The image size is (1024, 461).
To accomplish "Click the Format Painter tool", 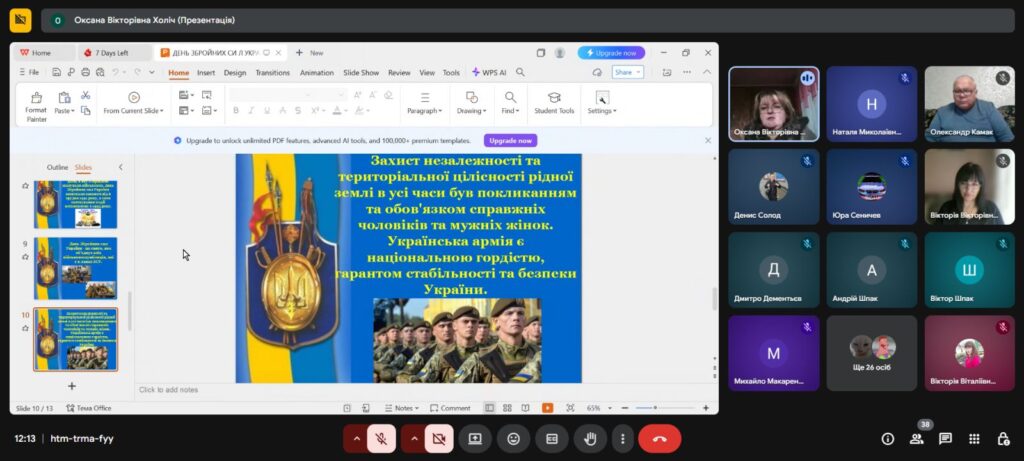I will pos(36,106).
